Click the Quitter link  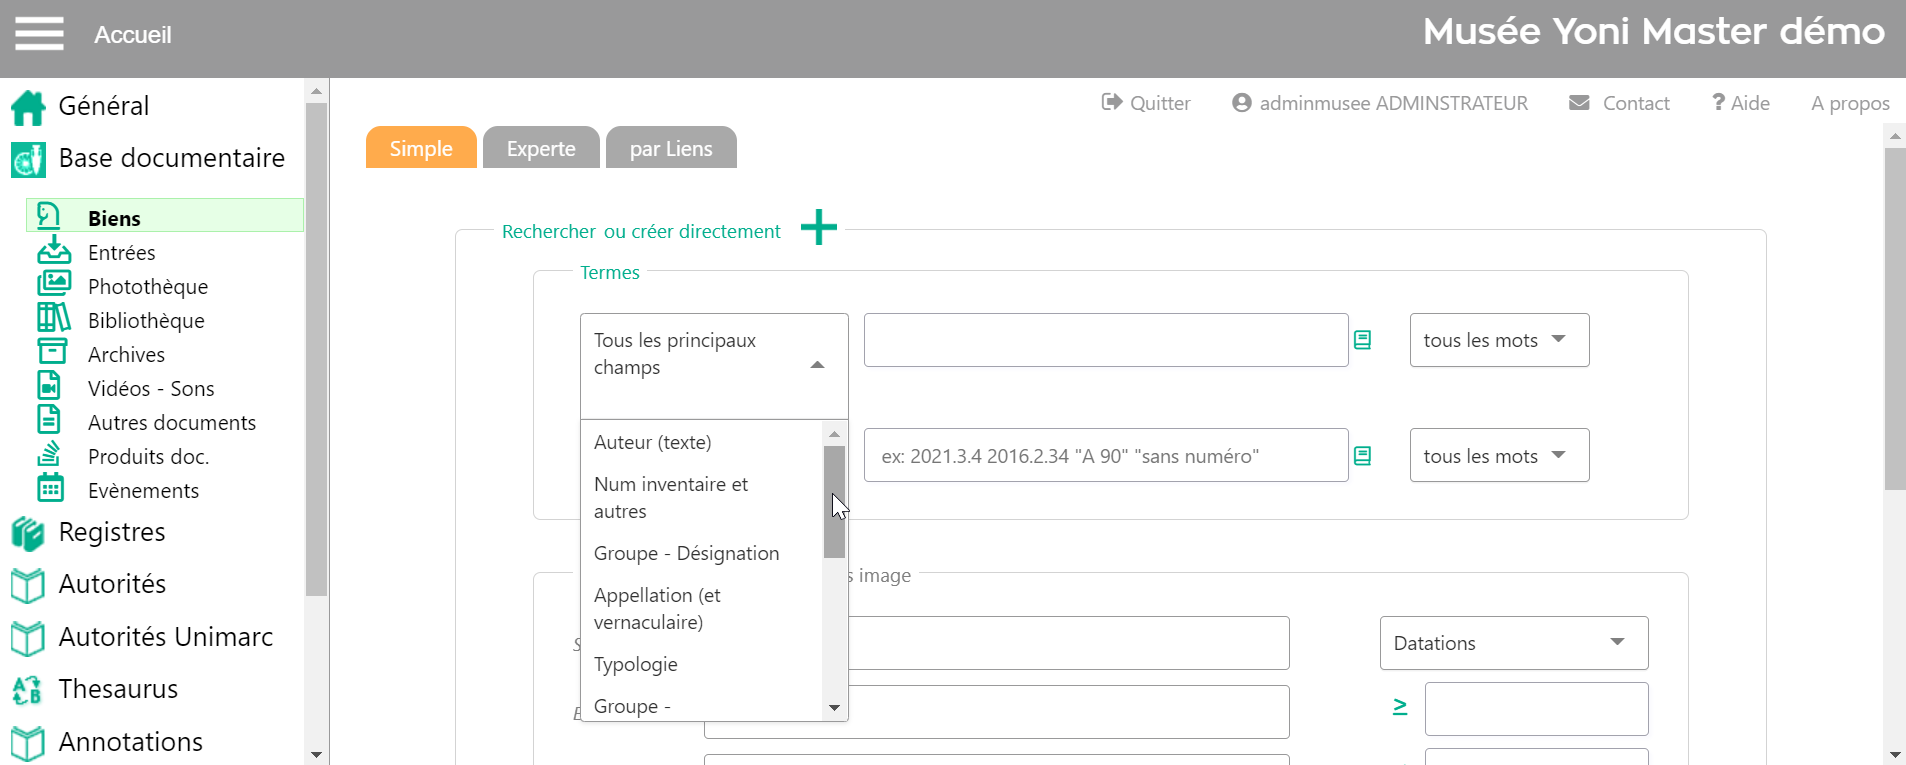(1146, 103)
